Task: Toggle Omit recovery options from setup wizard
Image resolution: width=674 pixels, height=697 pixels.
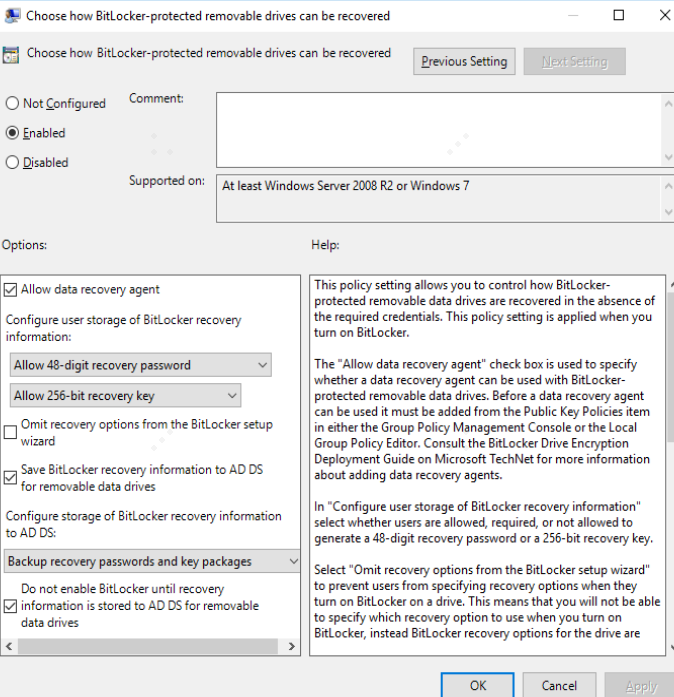Action: tap(10, 432)
